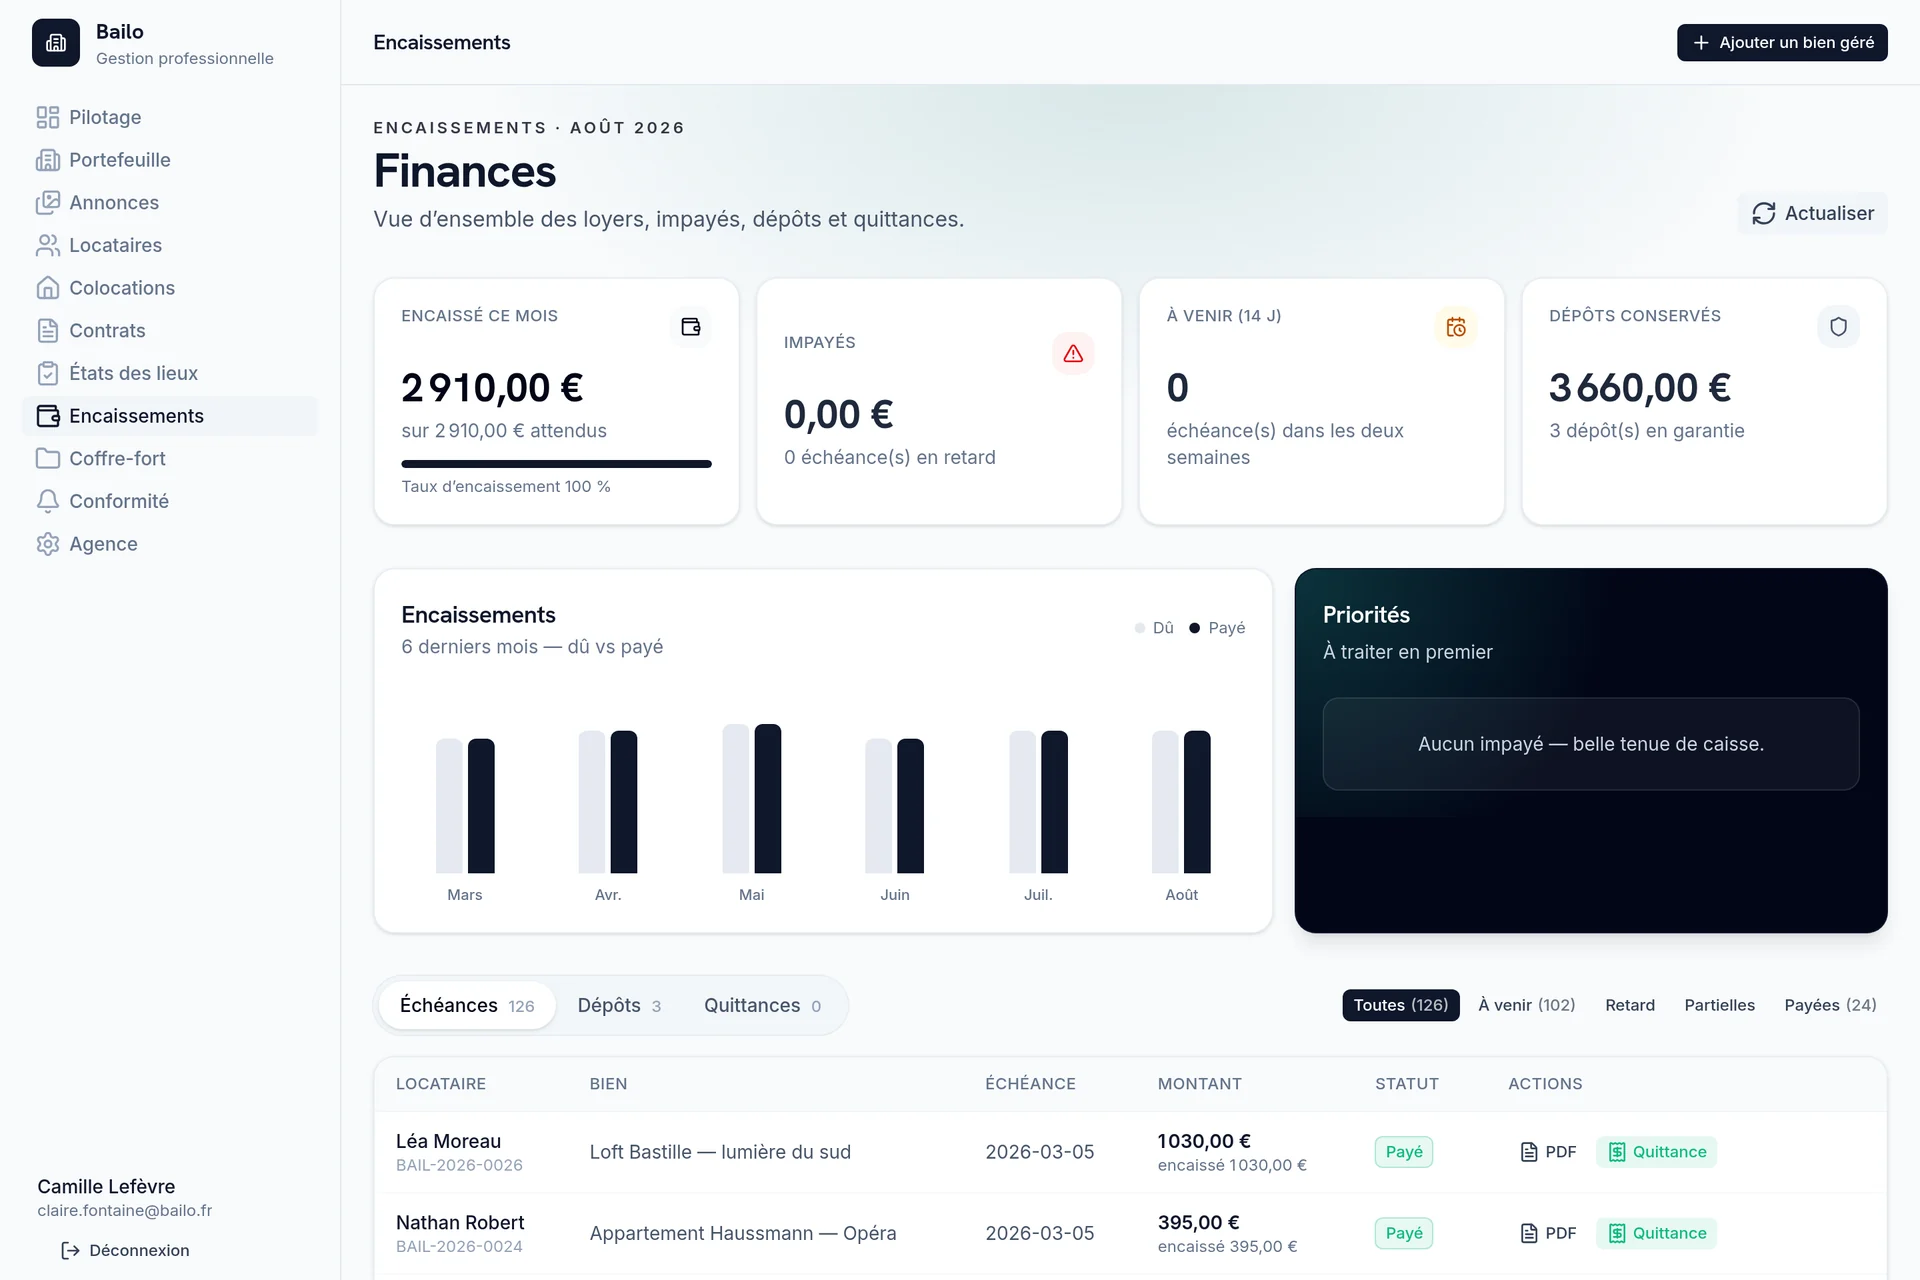Open the États des lieux clipboard icon
The height and width of the screenshot is (1280, 1920).
click(48, 373)
